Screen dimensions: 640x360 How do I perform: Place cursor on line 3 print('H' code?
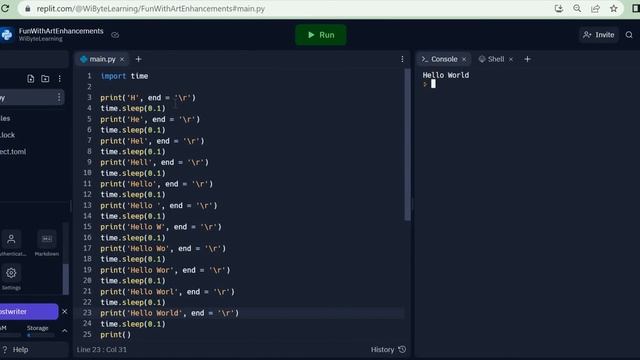[148, 98]
